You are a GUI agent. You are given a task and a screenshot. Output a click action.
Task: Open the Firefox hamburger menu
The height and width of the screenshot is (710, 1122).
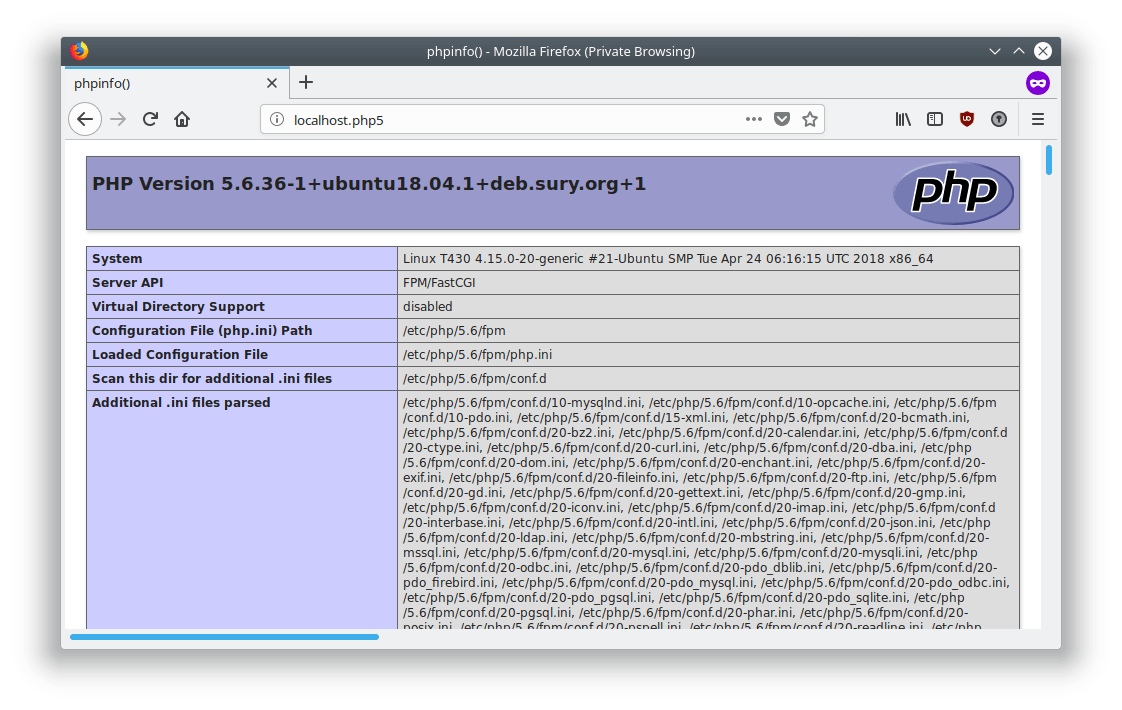(x=1038, y=119)
